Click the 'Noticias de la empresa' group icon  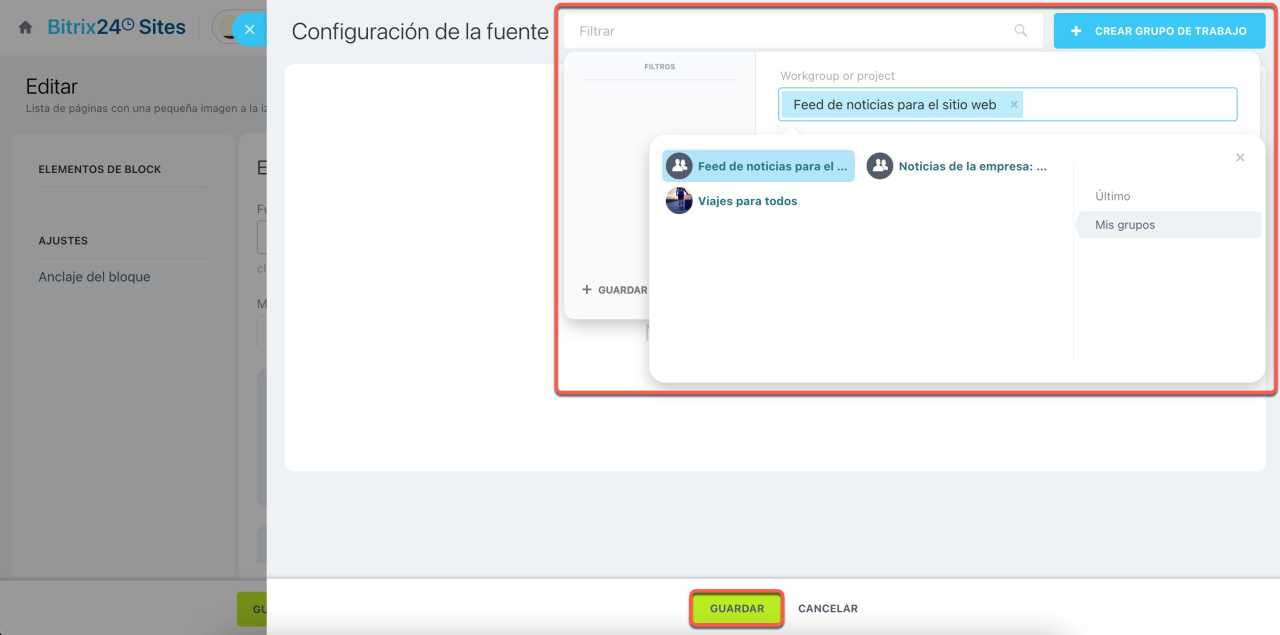pyautogui.click(x=879, y=166)
